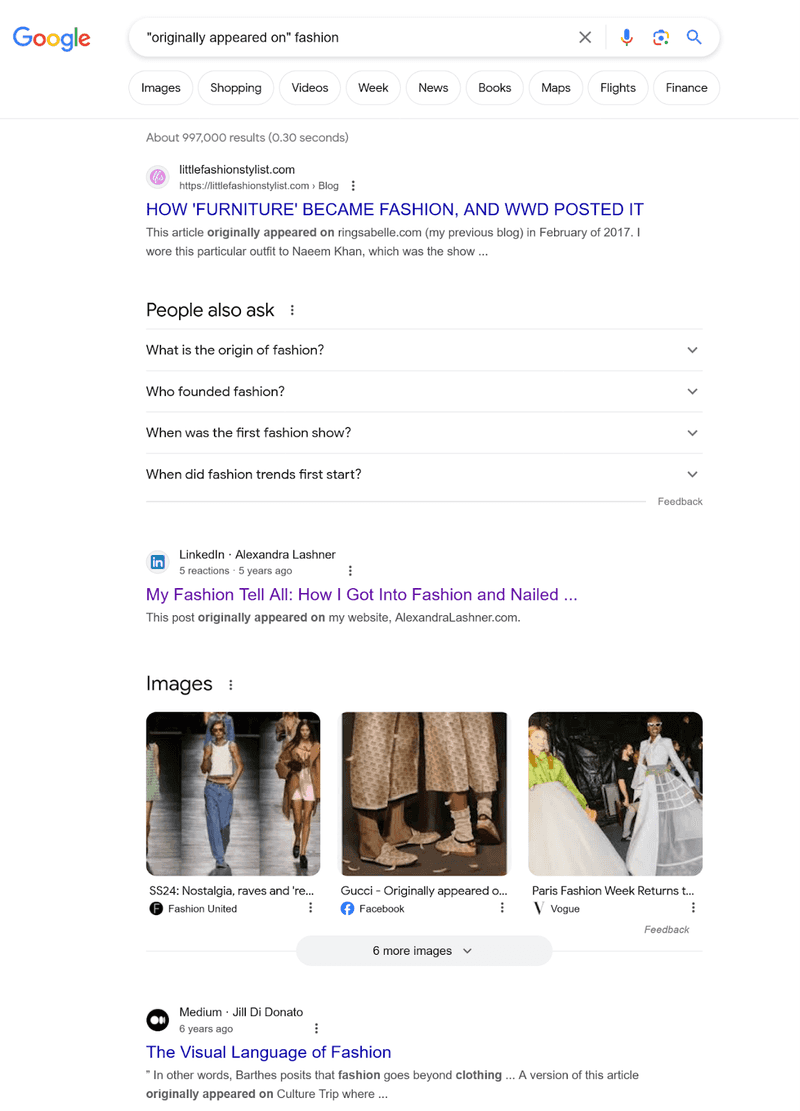Screen dimensions: 800x1111
Task: Switch to the Books filter
Action: (495, 88)
